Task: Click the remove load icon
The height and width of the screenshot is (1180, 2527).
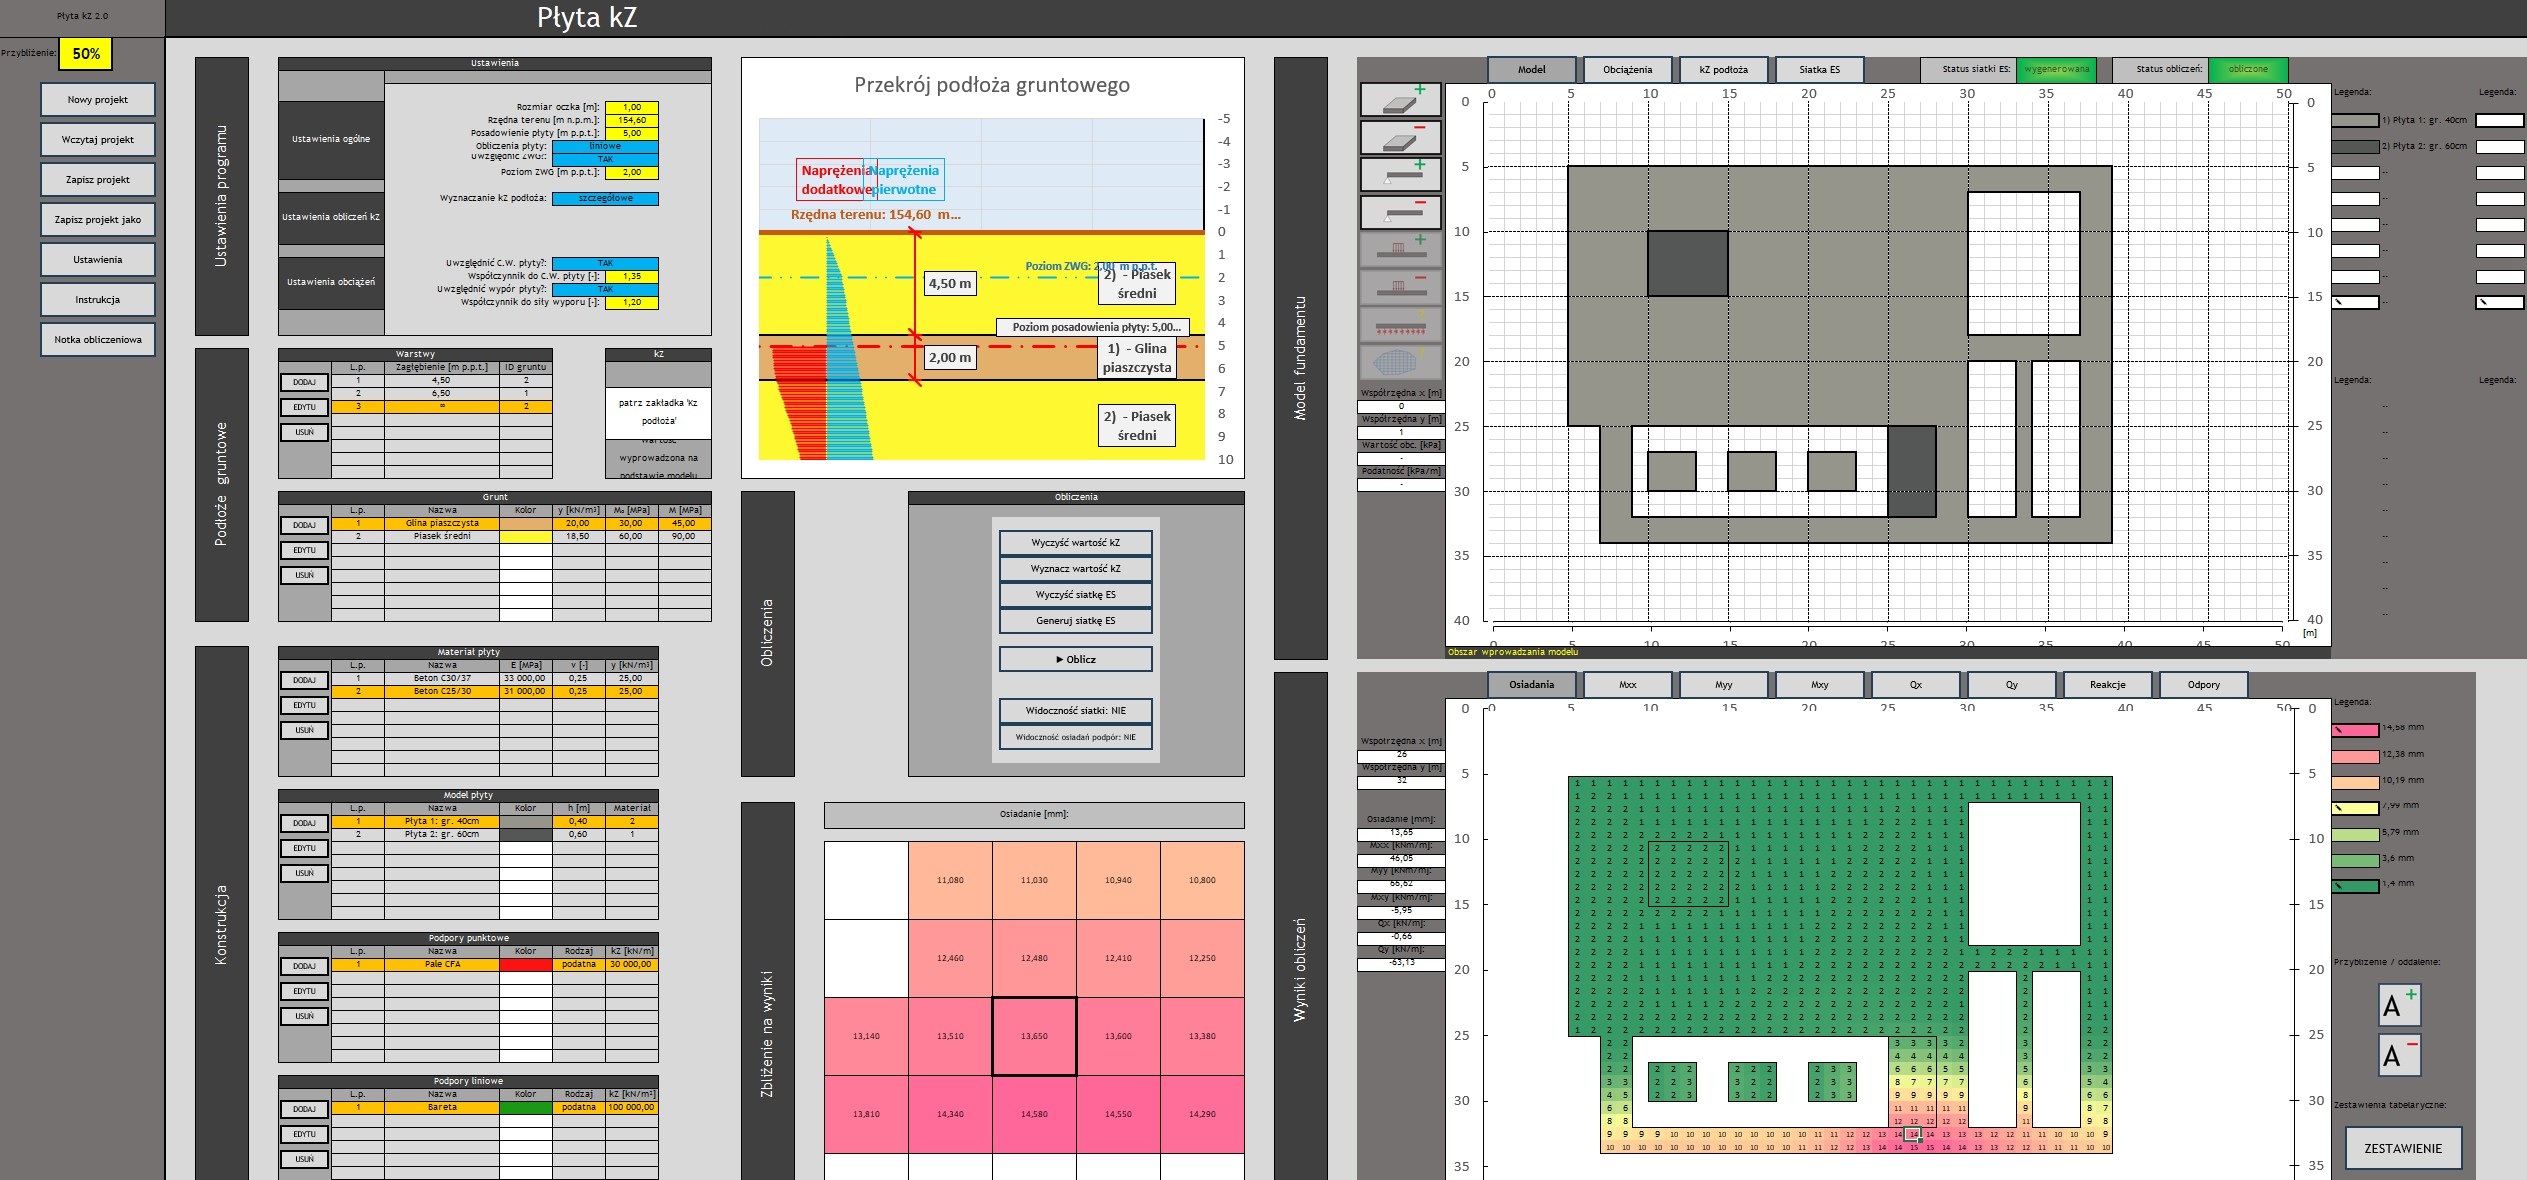Action: click(x=1400, y=287)
